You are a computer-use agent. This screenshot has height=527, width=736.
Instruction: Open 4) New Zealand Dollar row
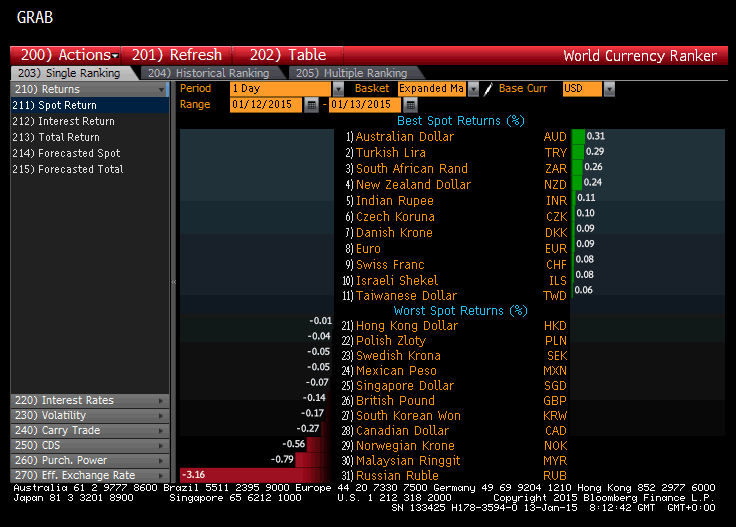[456, 184]
